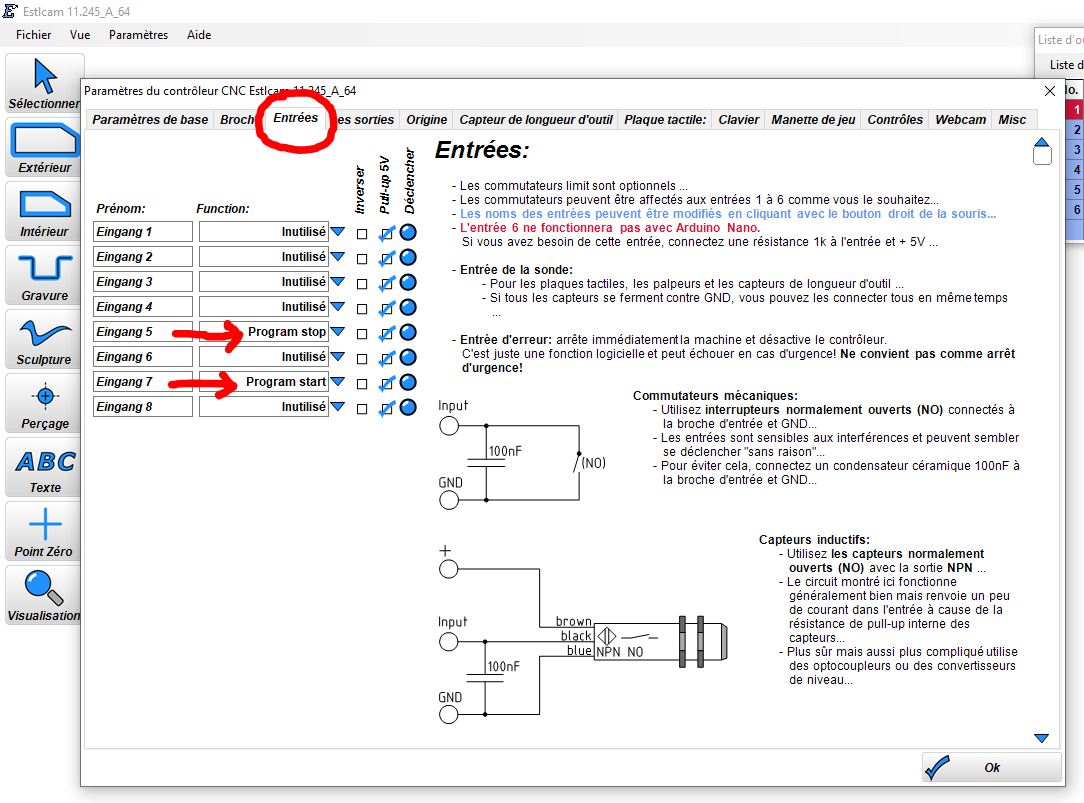Select the Sélectionner arrow tool

coord(43,84)
